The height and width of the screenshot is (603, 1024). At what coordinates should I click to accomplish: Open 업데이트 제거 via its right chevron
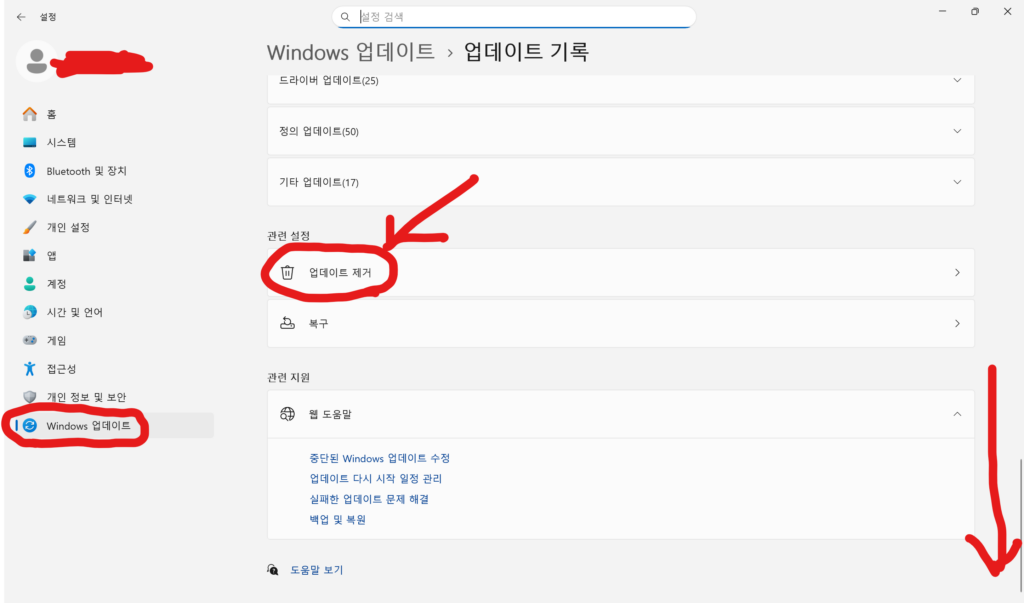point(957,272)
